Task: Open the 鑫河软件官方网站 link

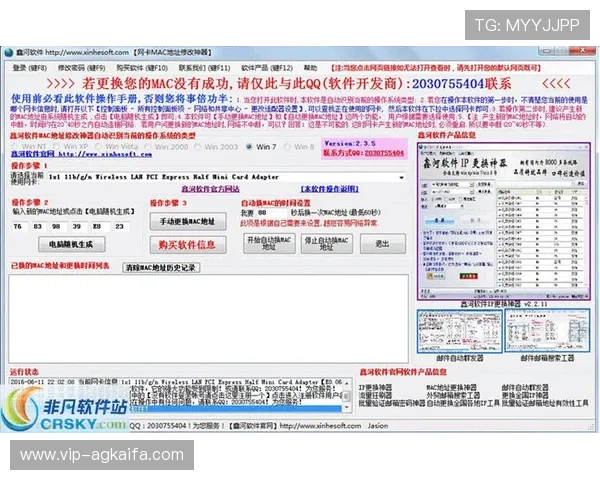Action: (210, 189)
